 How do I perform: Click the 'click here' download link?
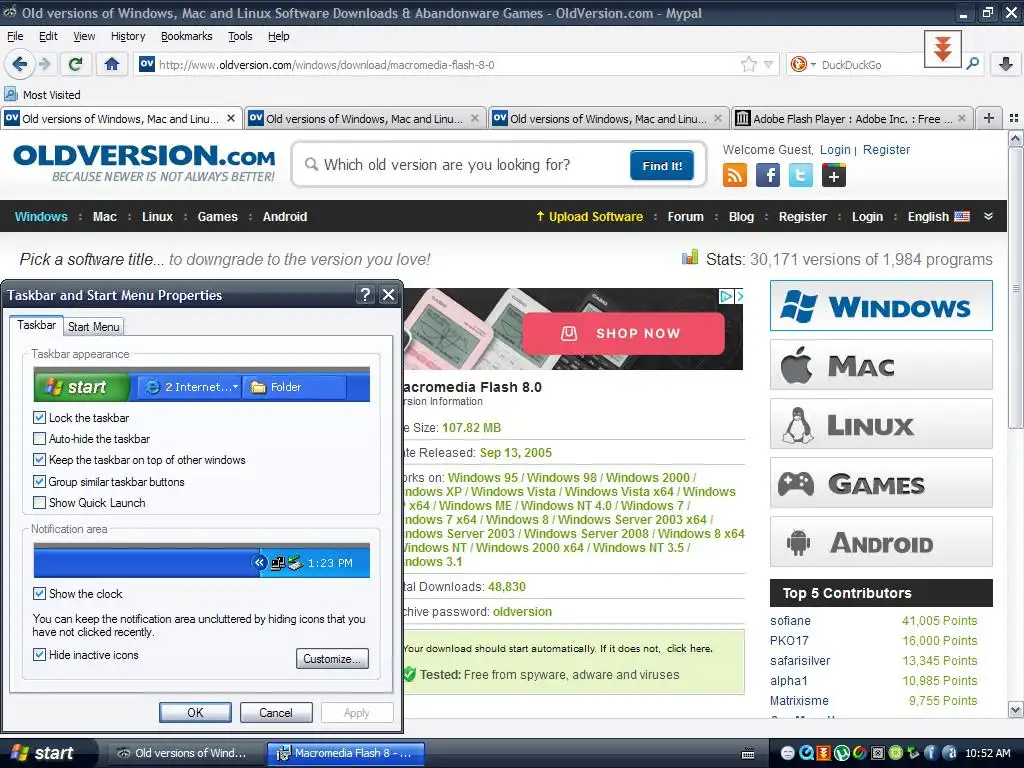(689, 648)
